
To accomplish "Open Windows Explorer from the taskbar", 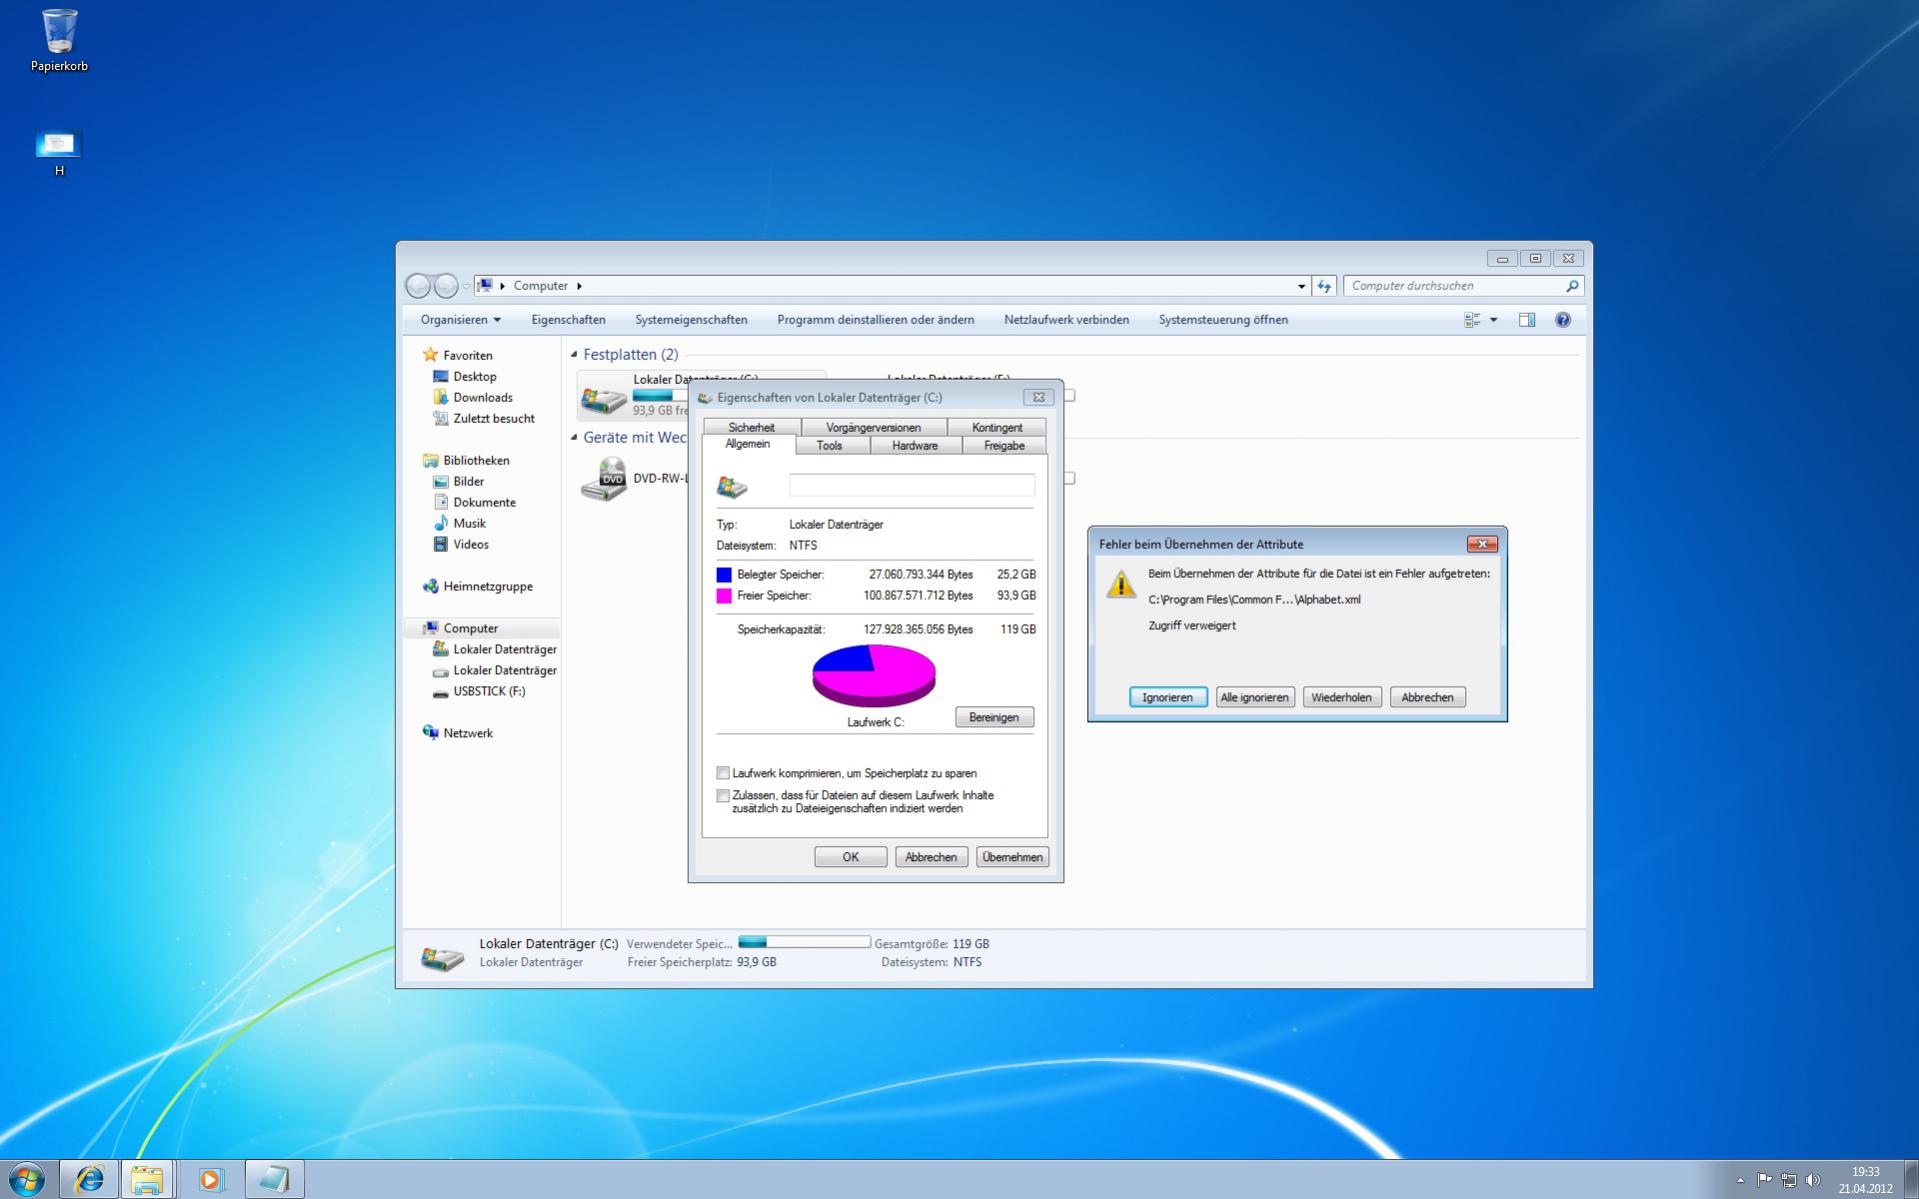I will pyautogui.click(x=147, y=1180).
